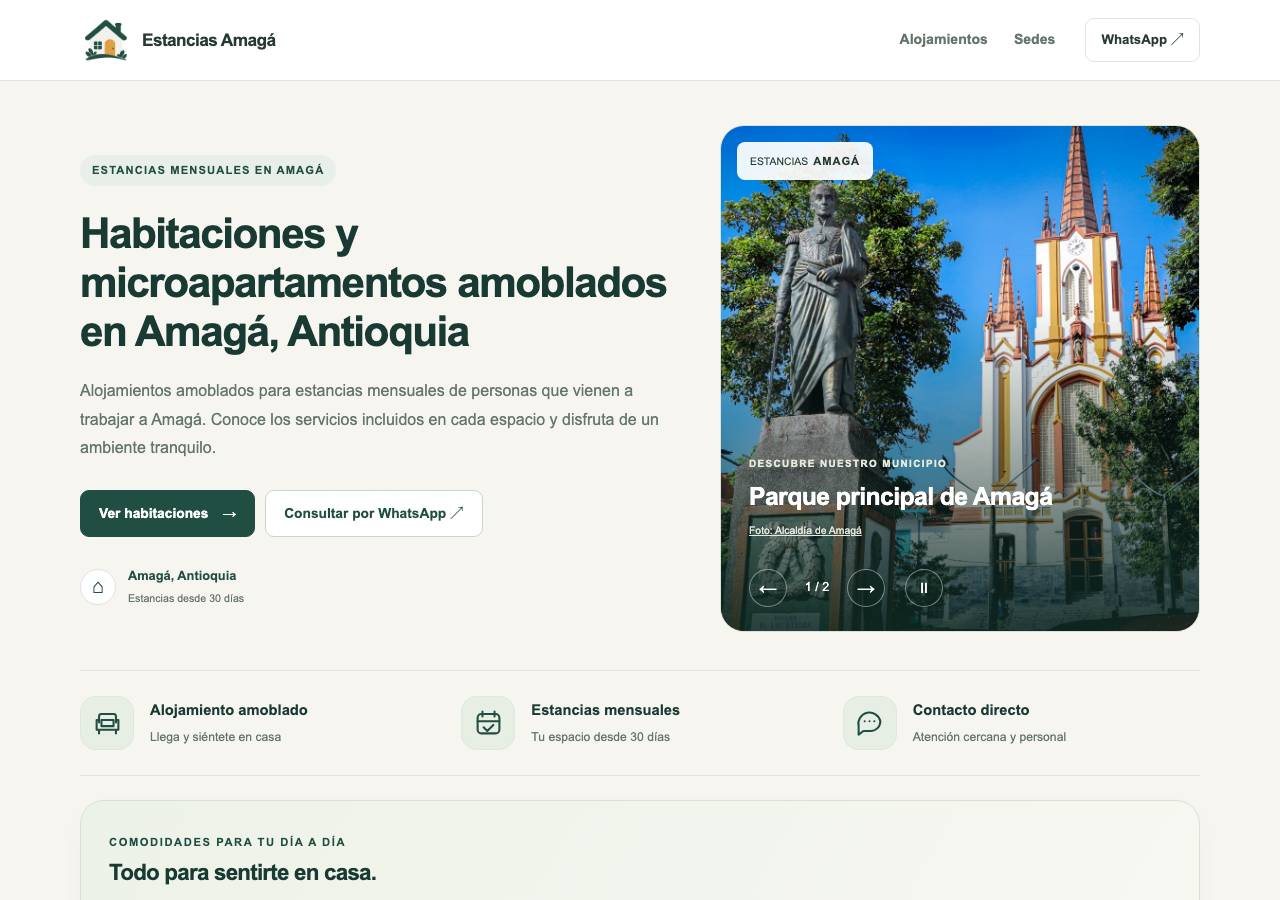This screenshot has height=900, width=1280.
Task: Click the home icon beside Amagá, Antioquia
Action: point(98,587)
